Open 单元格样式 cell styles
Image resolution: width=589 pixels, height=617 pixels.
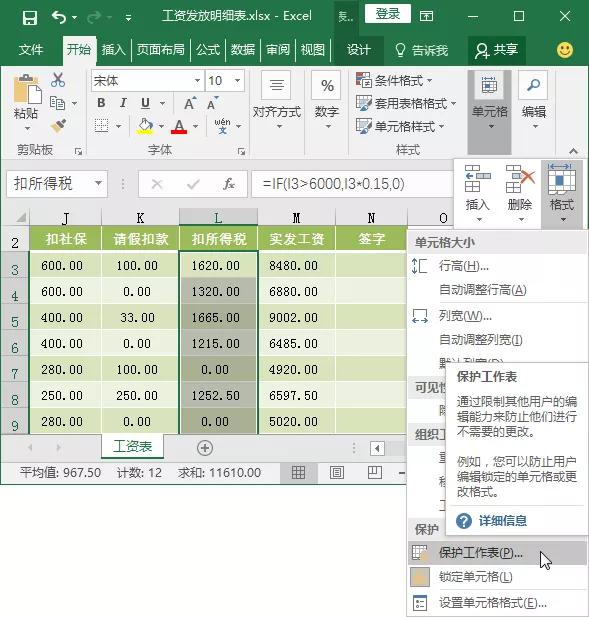click(x=400, y=127)
